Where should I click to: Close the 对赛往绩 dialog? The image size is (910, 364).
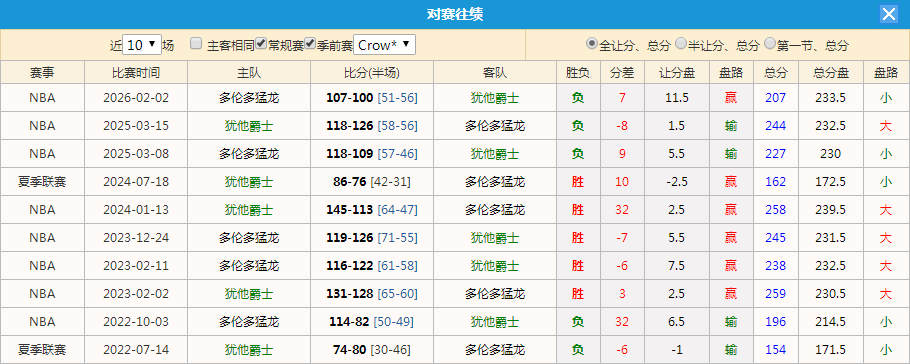889,14
